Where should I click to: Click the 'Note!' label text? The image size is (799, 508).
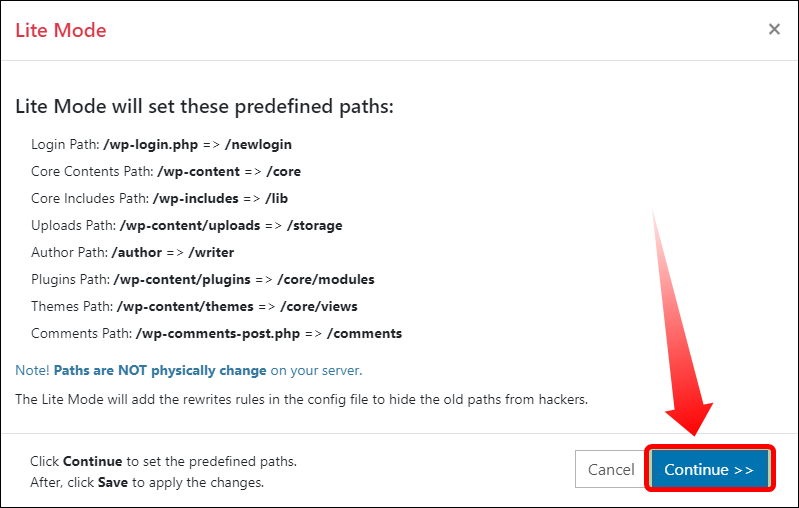coord(32,370)
